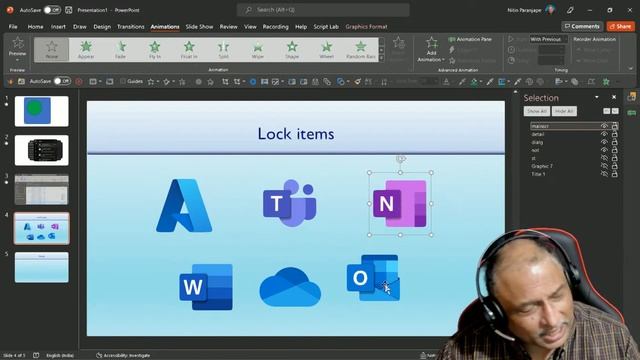Show the hidden Title 1 item
The height and width of the screenshot is (360, 640).
(604, 174)
